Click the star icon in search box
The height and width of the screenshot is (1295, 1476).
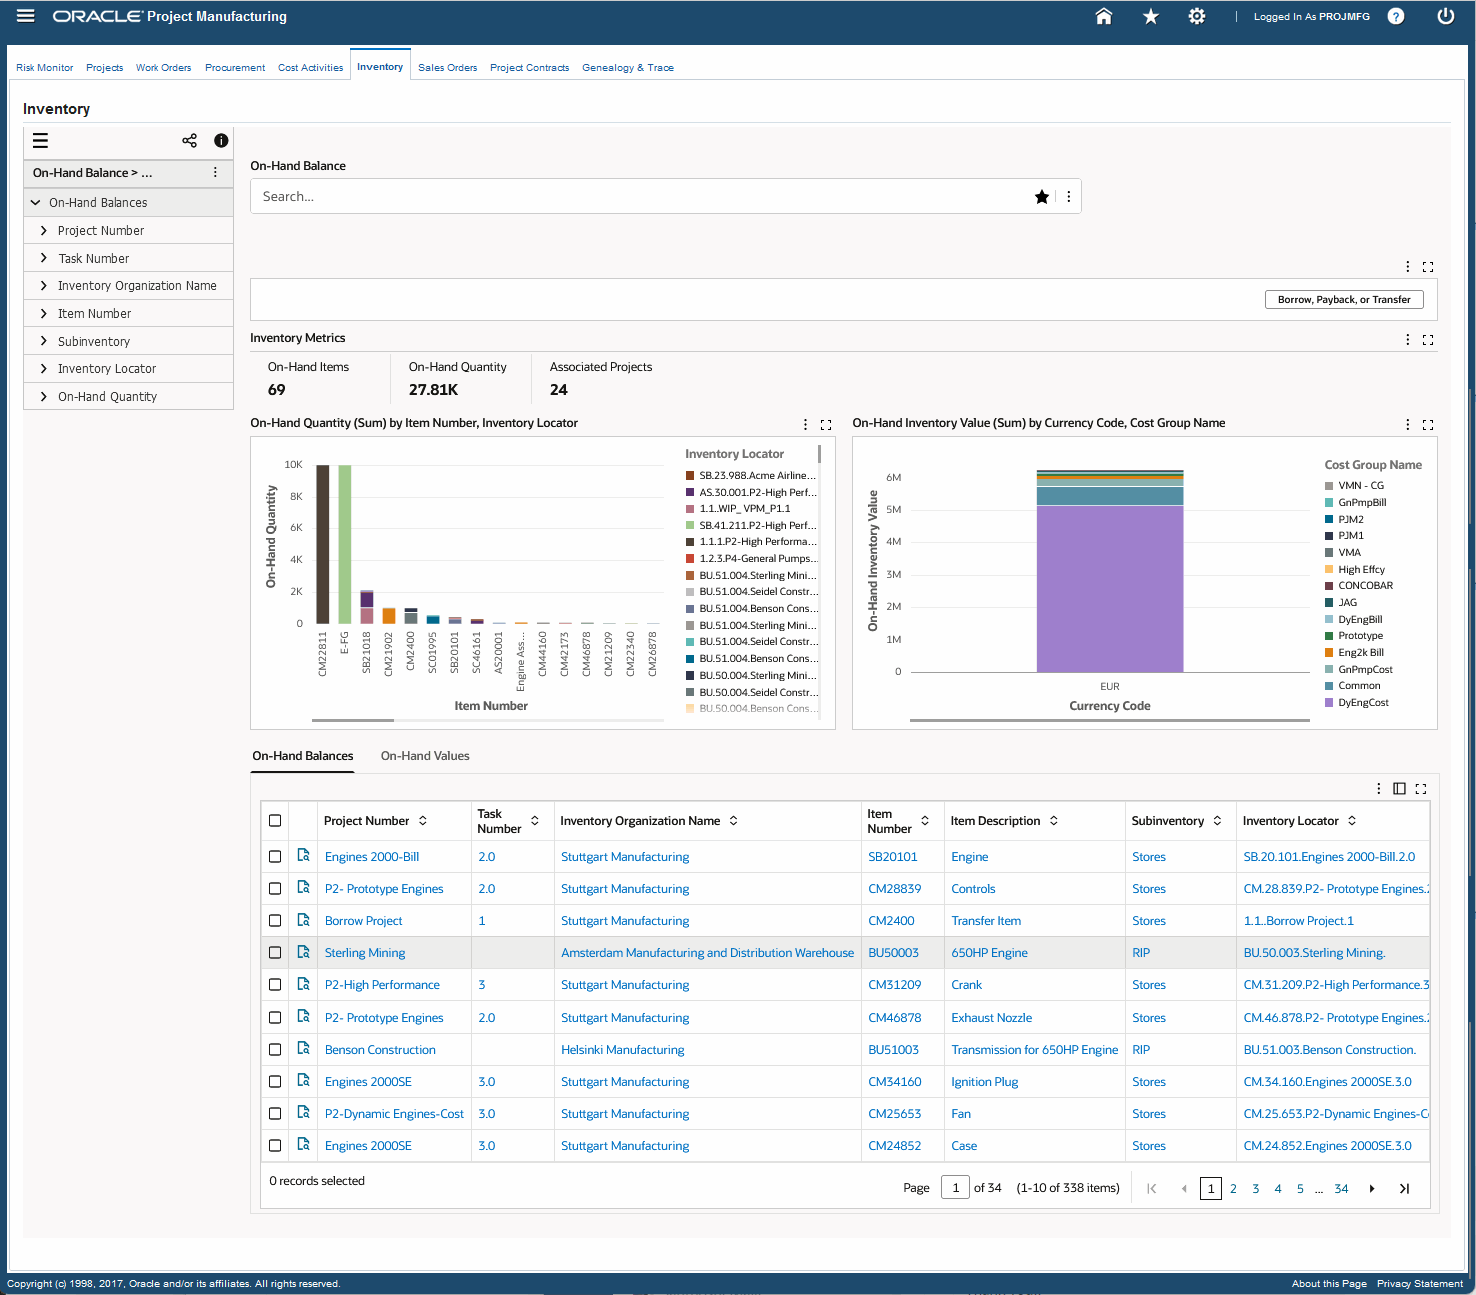pos(1042,197)
